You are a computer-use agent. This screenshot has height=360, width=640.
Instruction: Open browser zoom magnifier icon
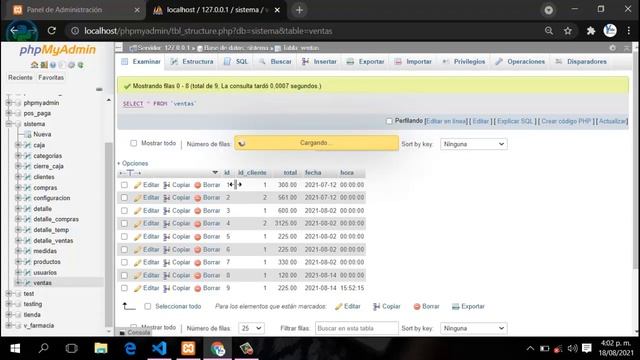pos(549,31)
